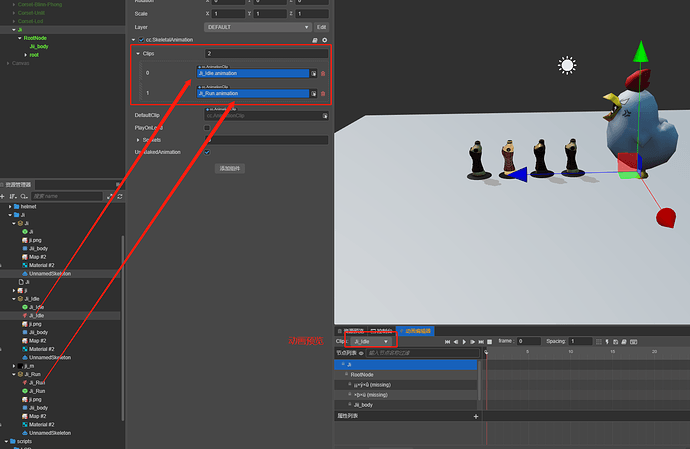The image size is (690, 449).
Task: Select UnnamedSkeleton under the Ji asset
Action: [50, 274]
